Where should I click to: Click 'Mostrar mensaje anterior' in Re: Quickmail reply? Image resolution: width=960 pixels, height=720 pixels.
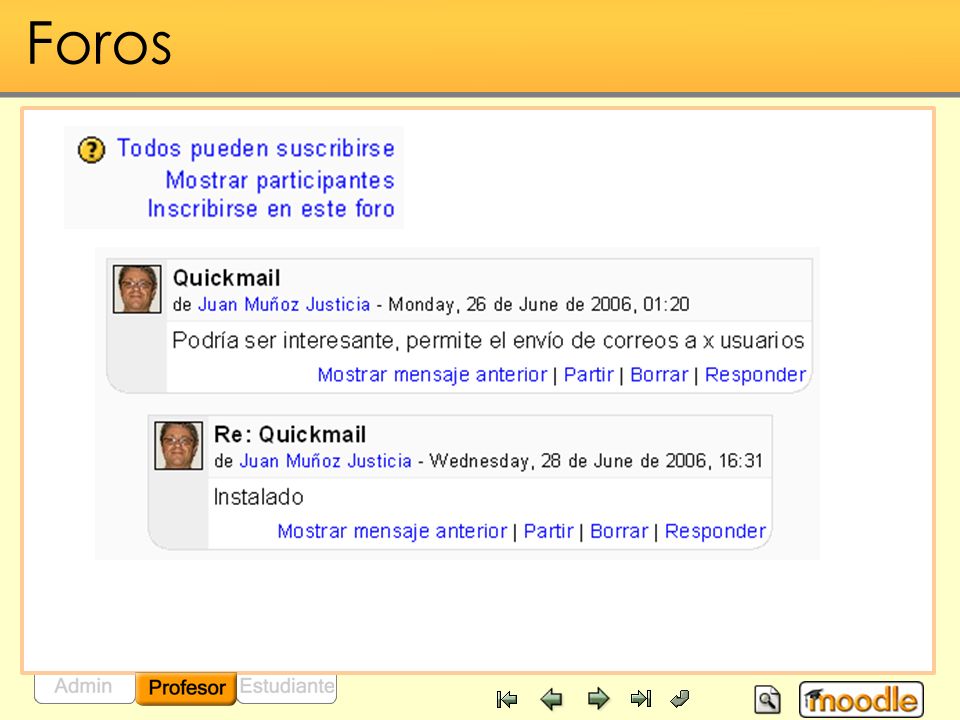[x=392, y=531]
